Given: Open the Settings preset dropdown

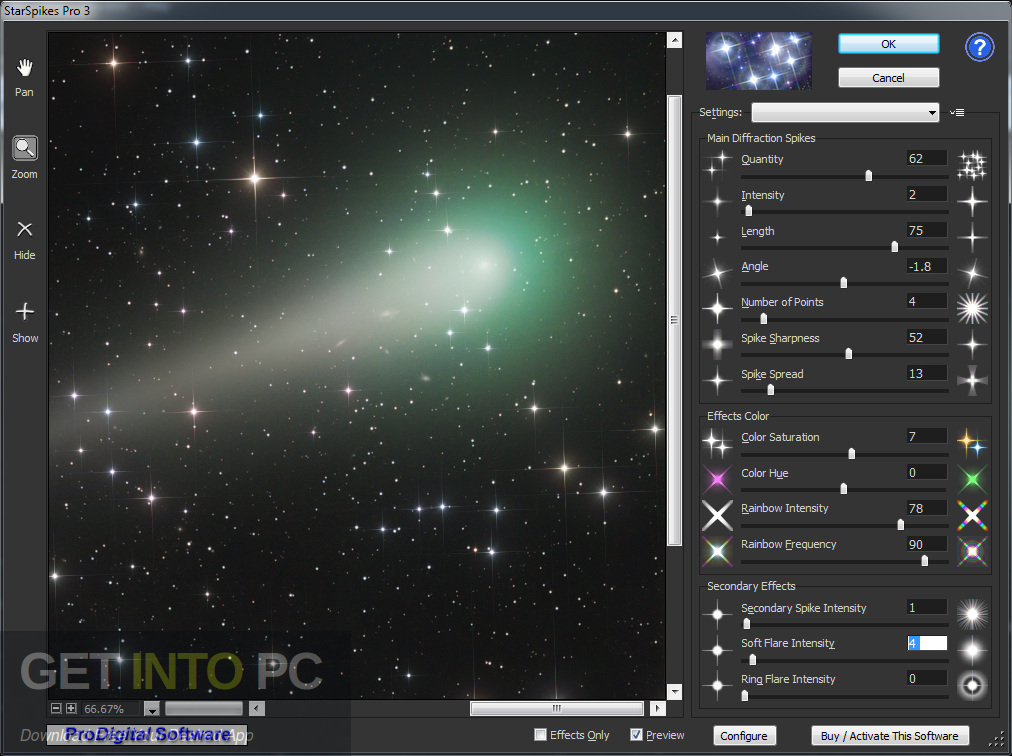Looking at the screenshot, I should coord(845,112).
